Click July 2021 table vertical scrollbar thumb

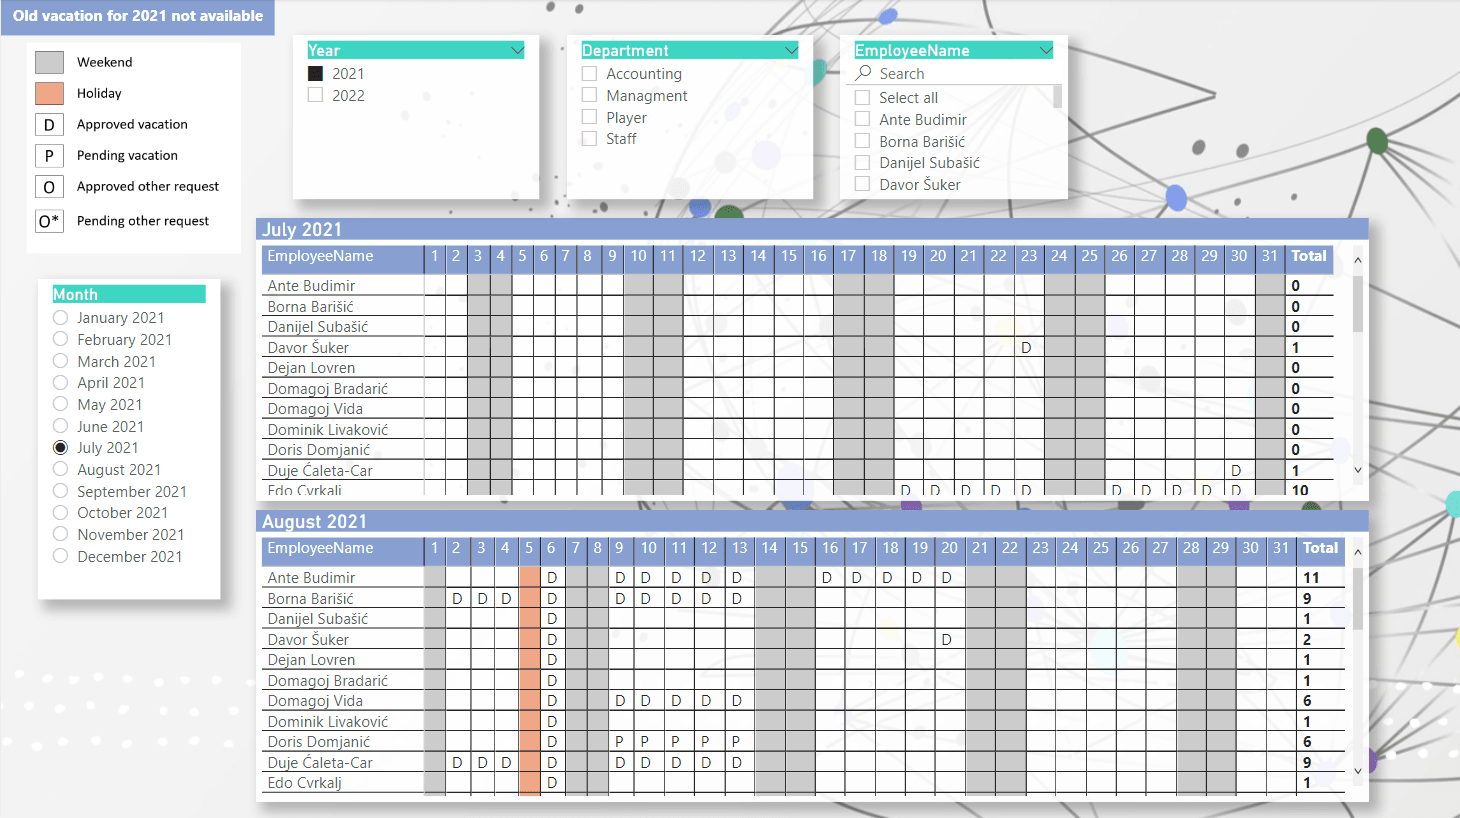coord(1358,304)
